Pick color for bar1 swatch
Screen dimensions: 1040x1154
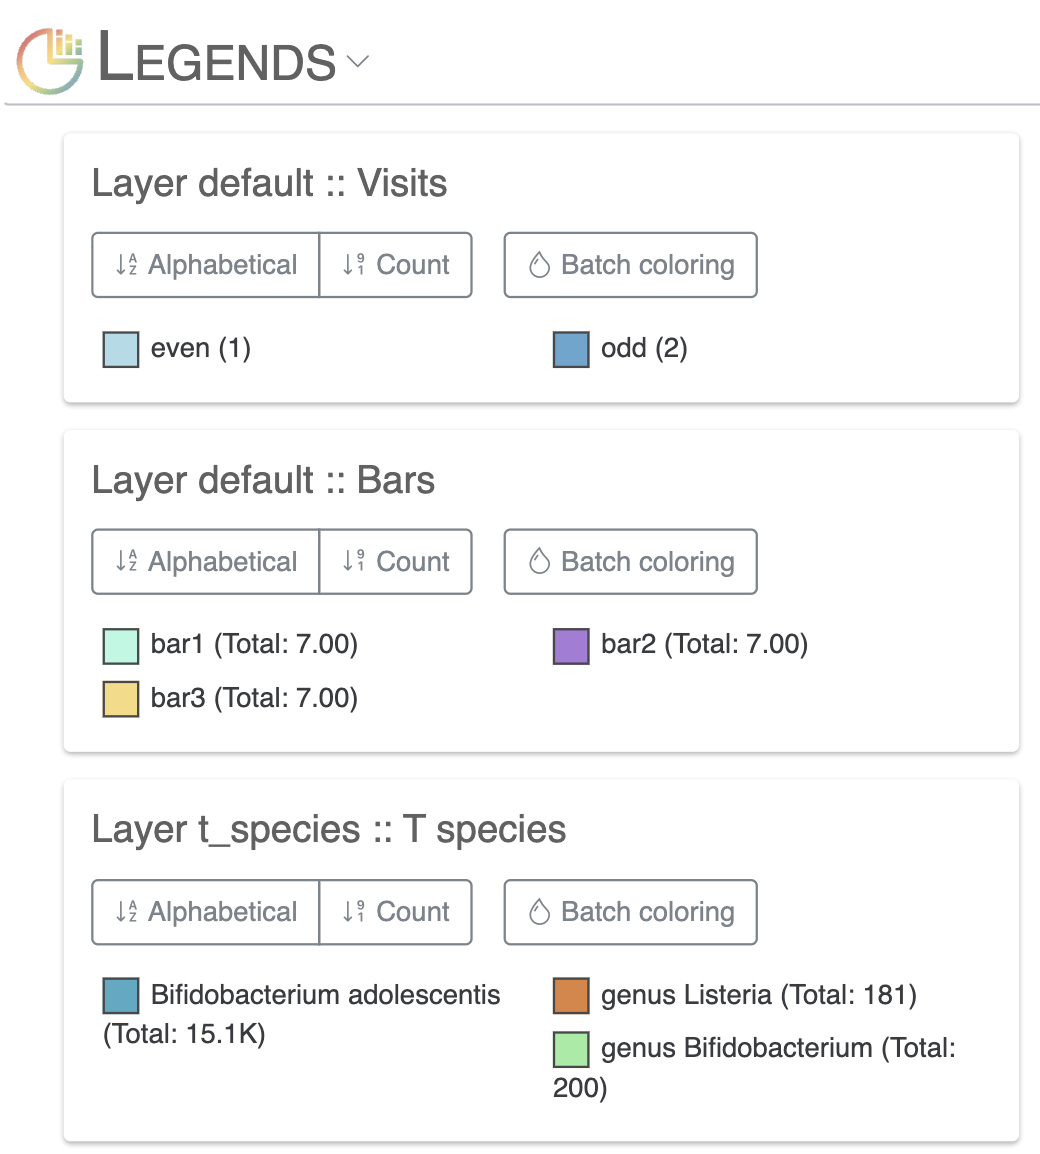pos(121,646)
